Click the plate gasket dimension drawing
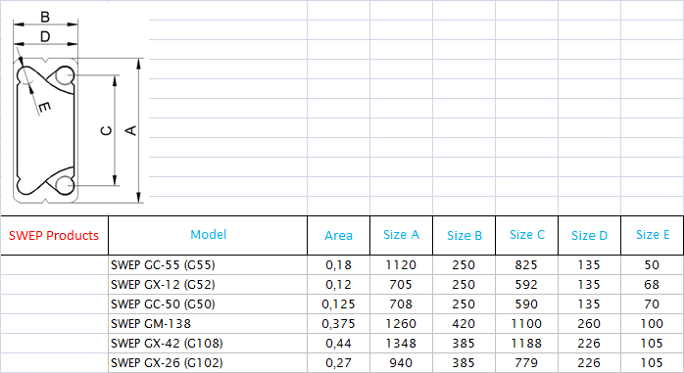Viewport: 684px width, 373px height. click(x=79, y=107)
